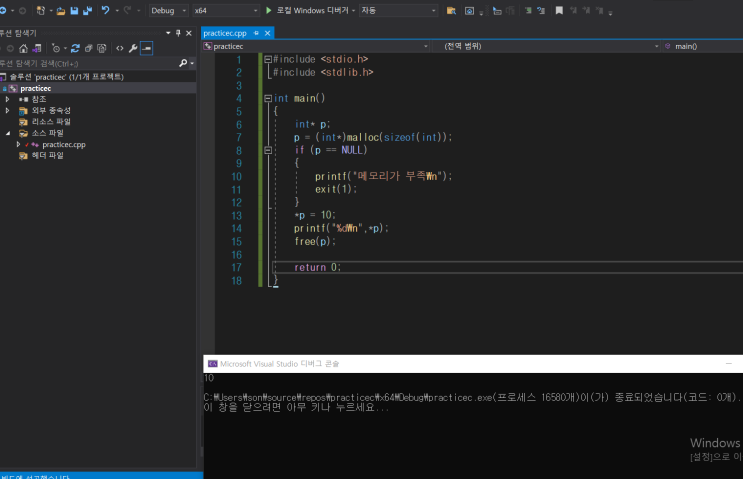
Task: Expand the practicec.cpp tree node arrow
Action: pyautogui.click(x=18, y=145)
